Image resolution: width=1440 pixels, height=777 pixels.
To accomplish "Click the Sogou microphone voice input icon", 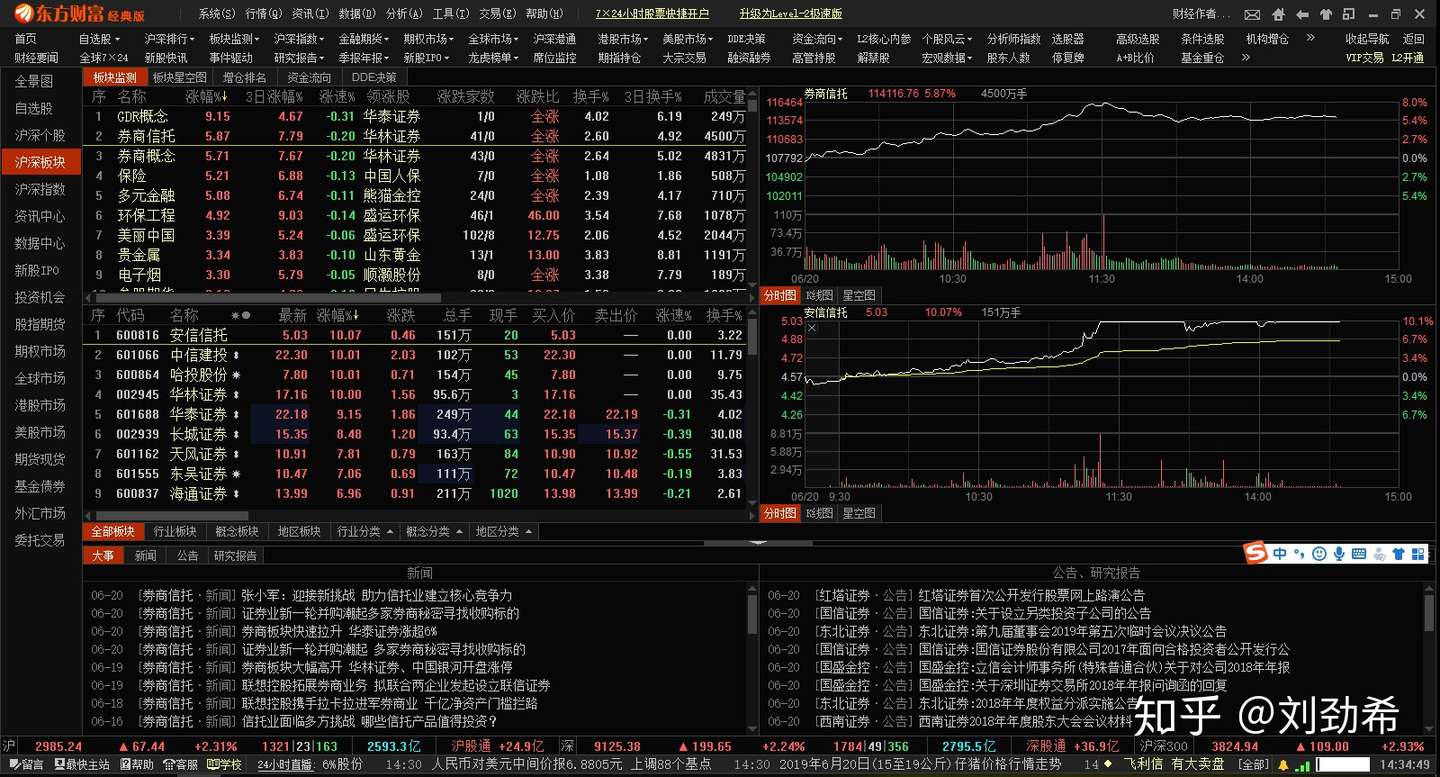I will (1339, 553).
